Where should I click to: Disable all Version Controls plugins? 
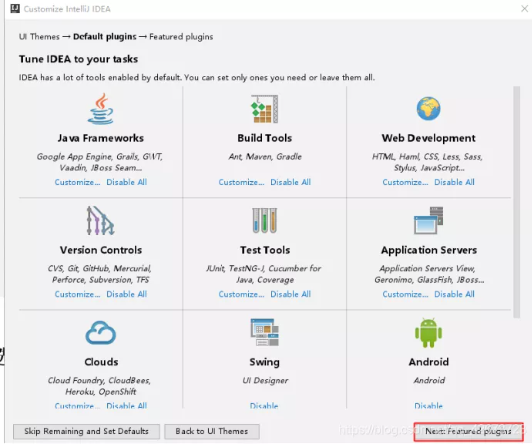127,294
